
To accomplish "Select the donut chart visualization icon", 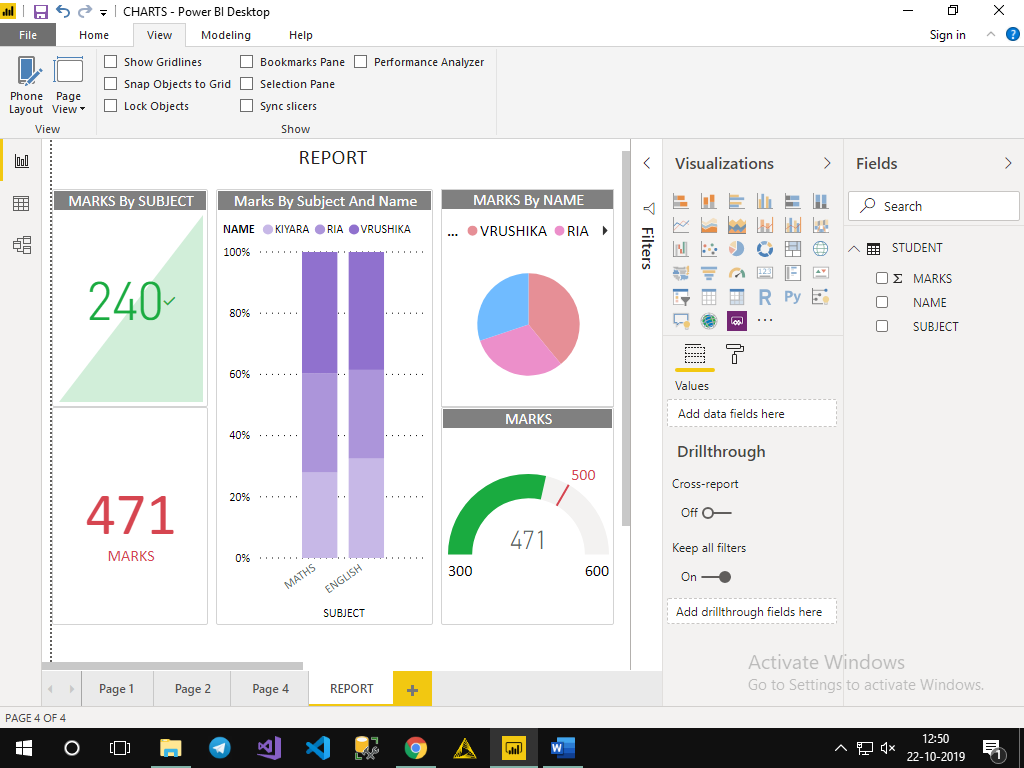I will [765, 248].
